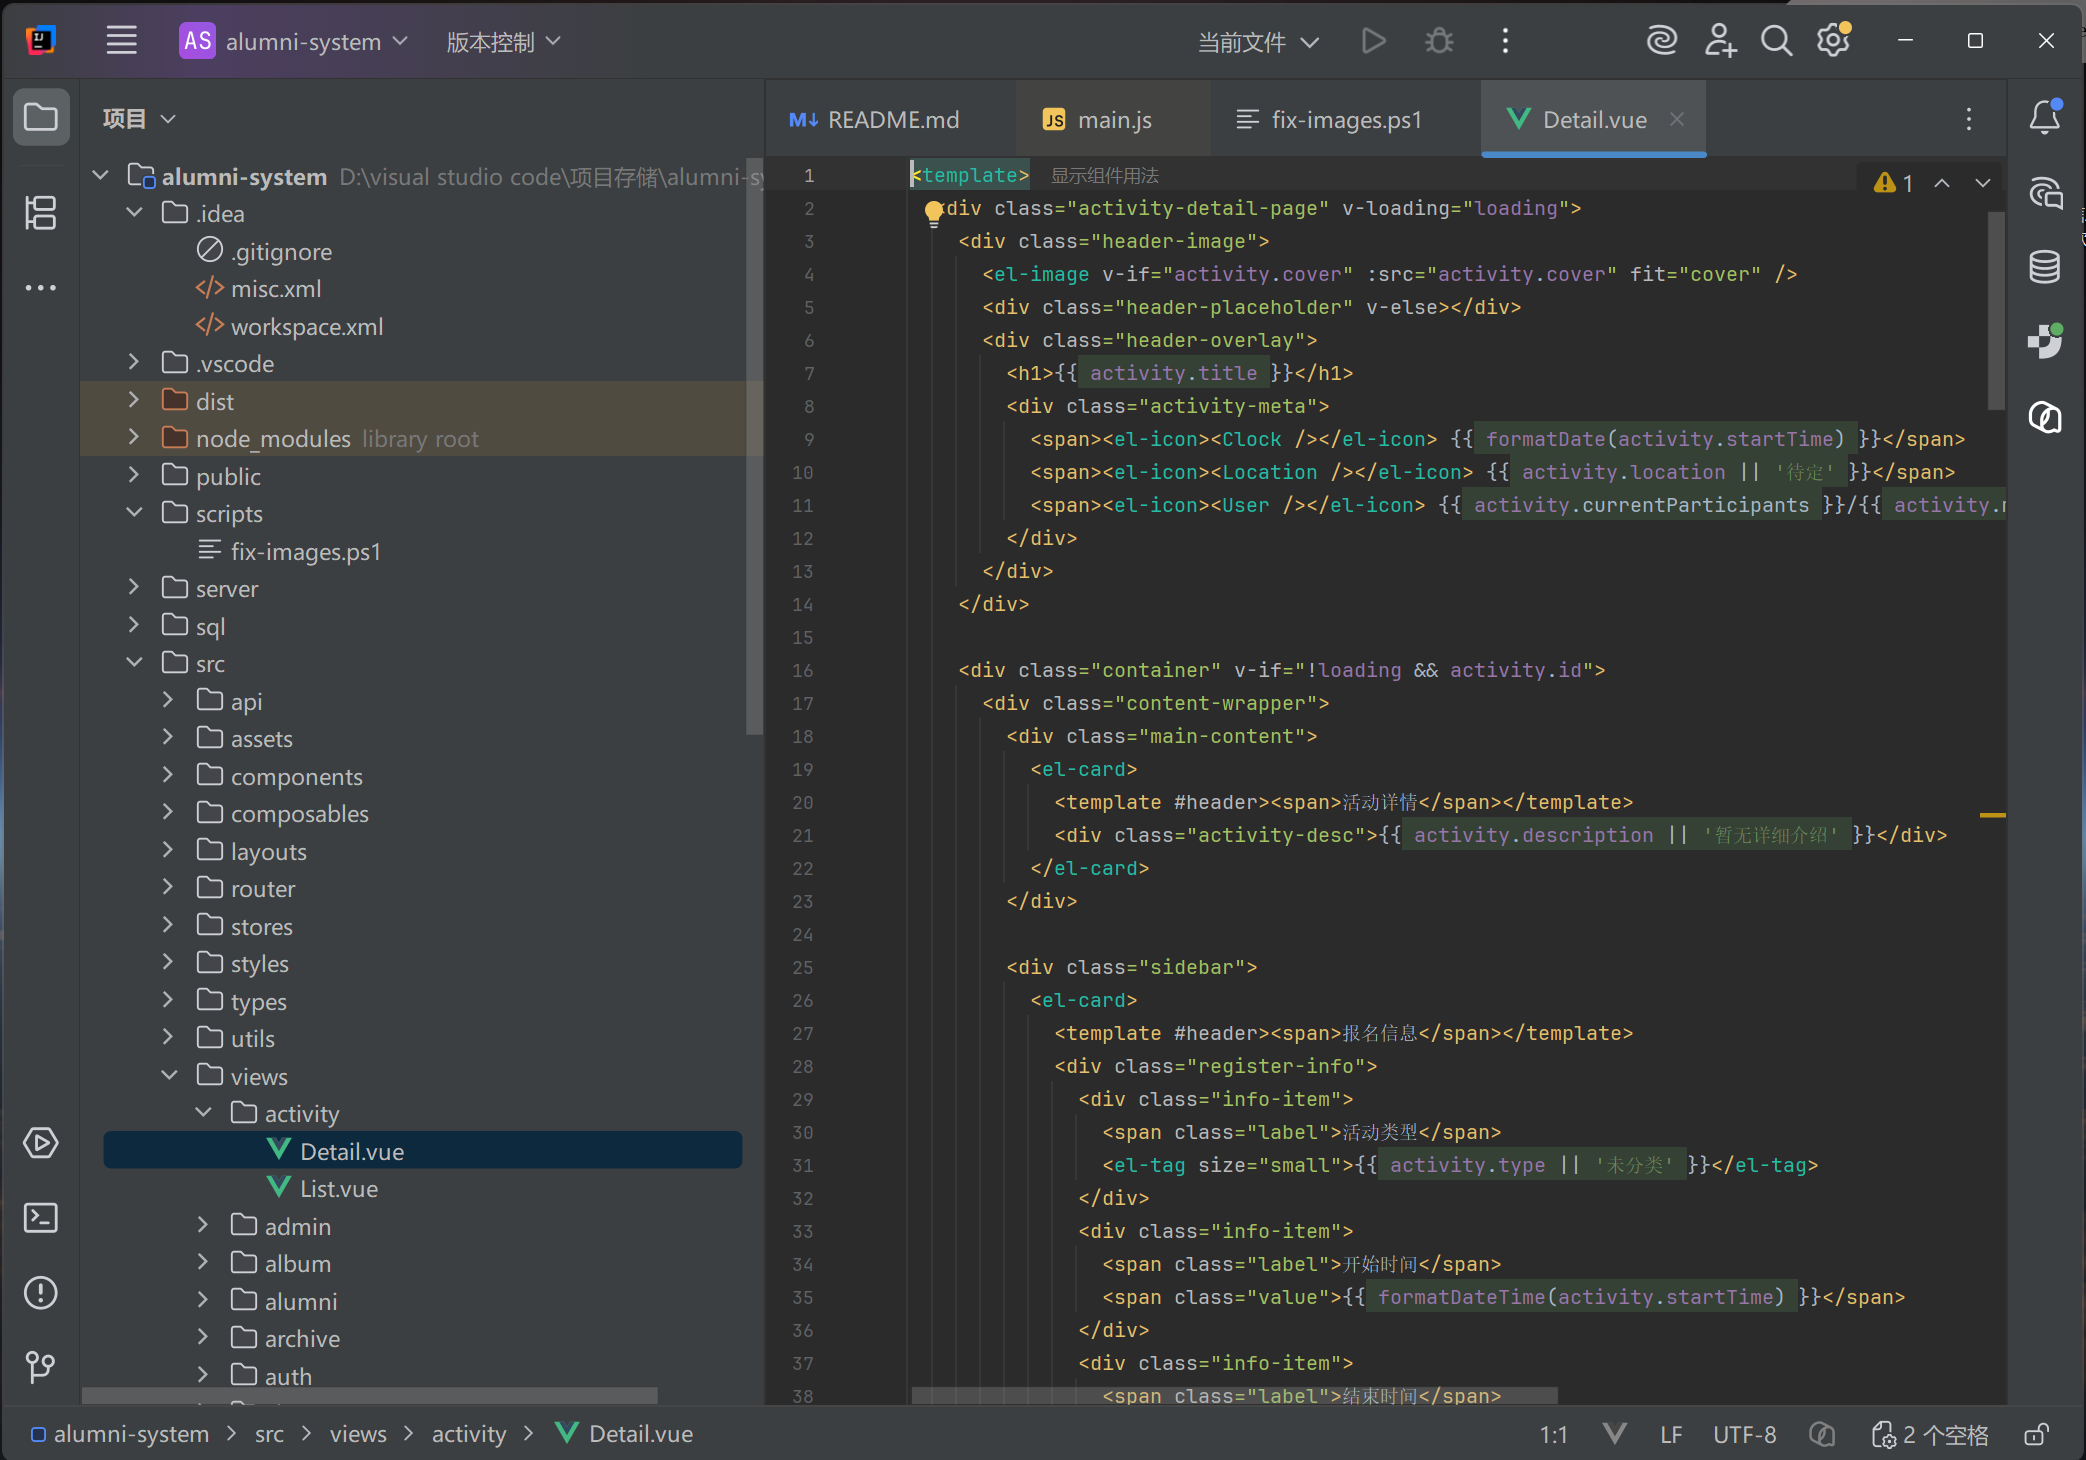Screen dimensions: 2086x1460
Task: Open the Notifications bell icon
Action: click(2044, 118)
